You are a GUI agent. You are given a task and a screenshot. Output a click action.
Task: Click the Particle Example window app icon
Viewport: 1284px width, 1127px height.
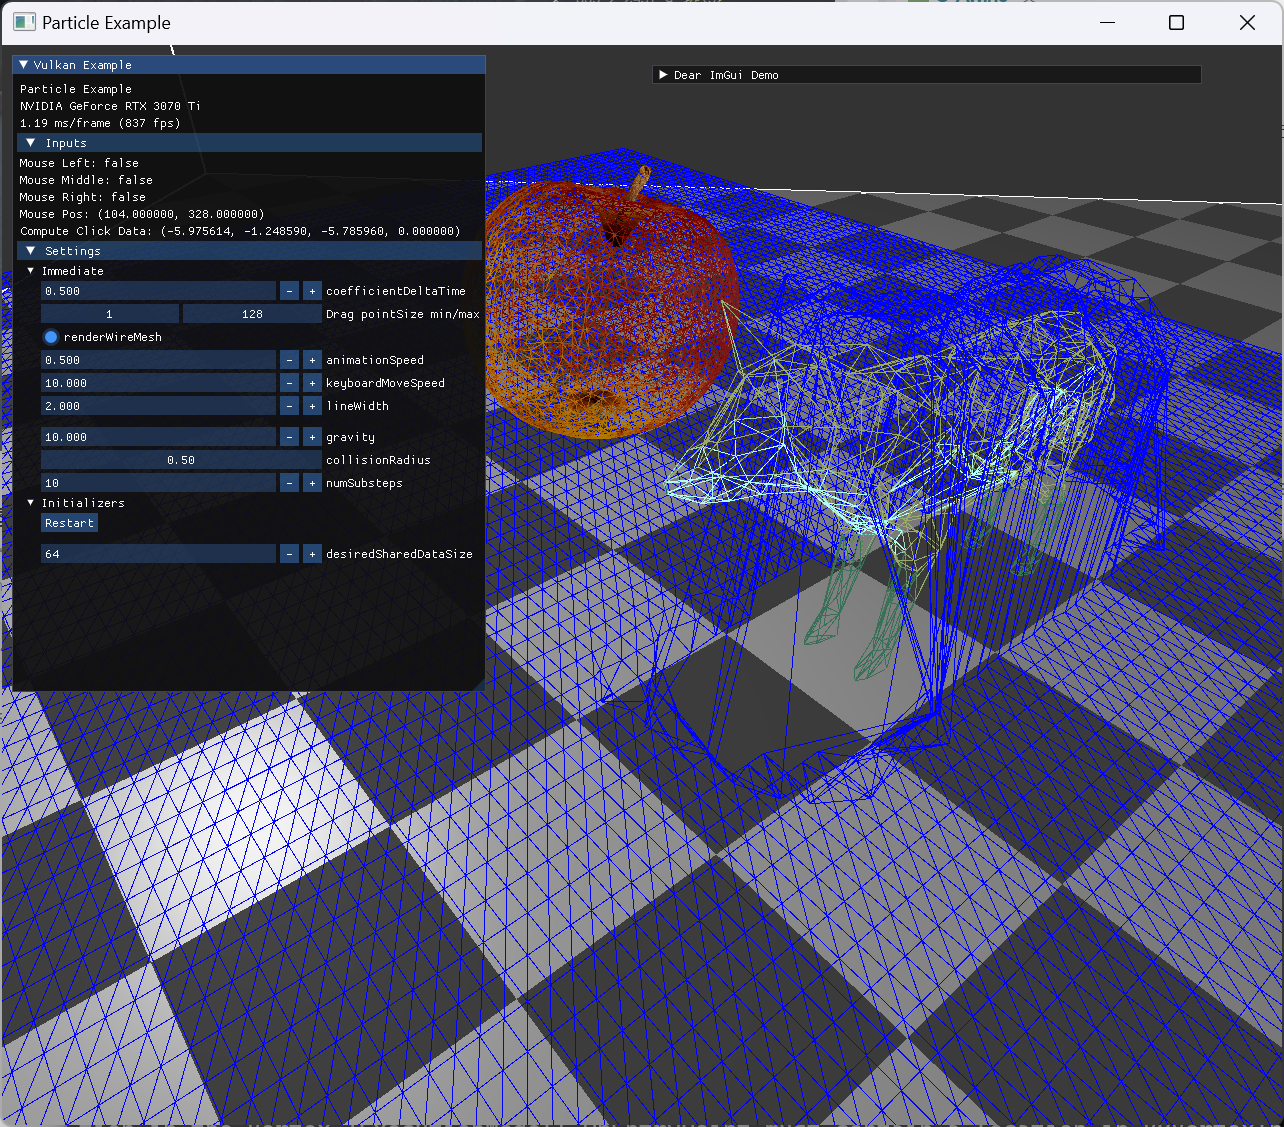click(24, 22)
